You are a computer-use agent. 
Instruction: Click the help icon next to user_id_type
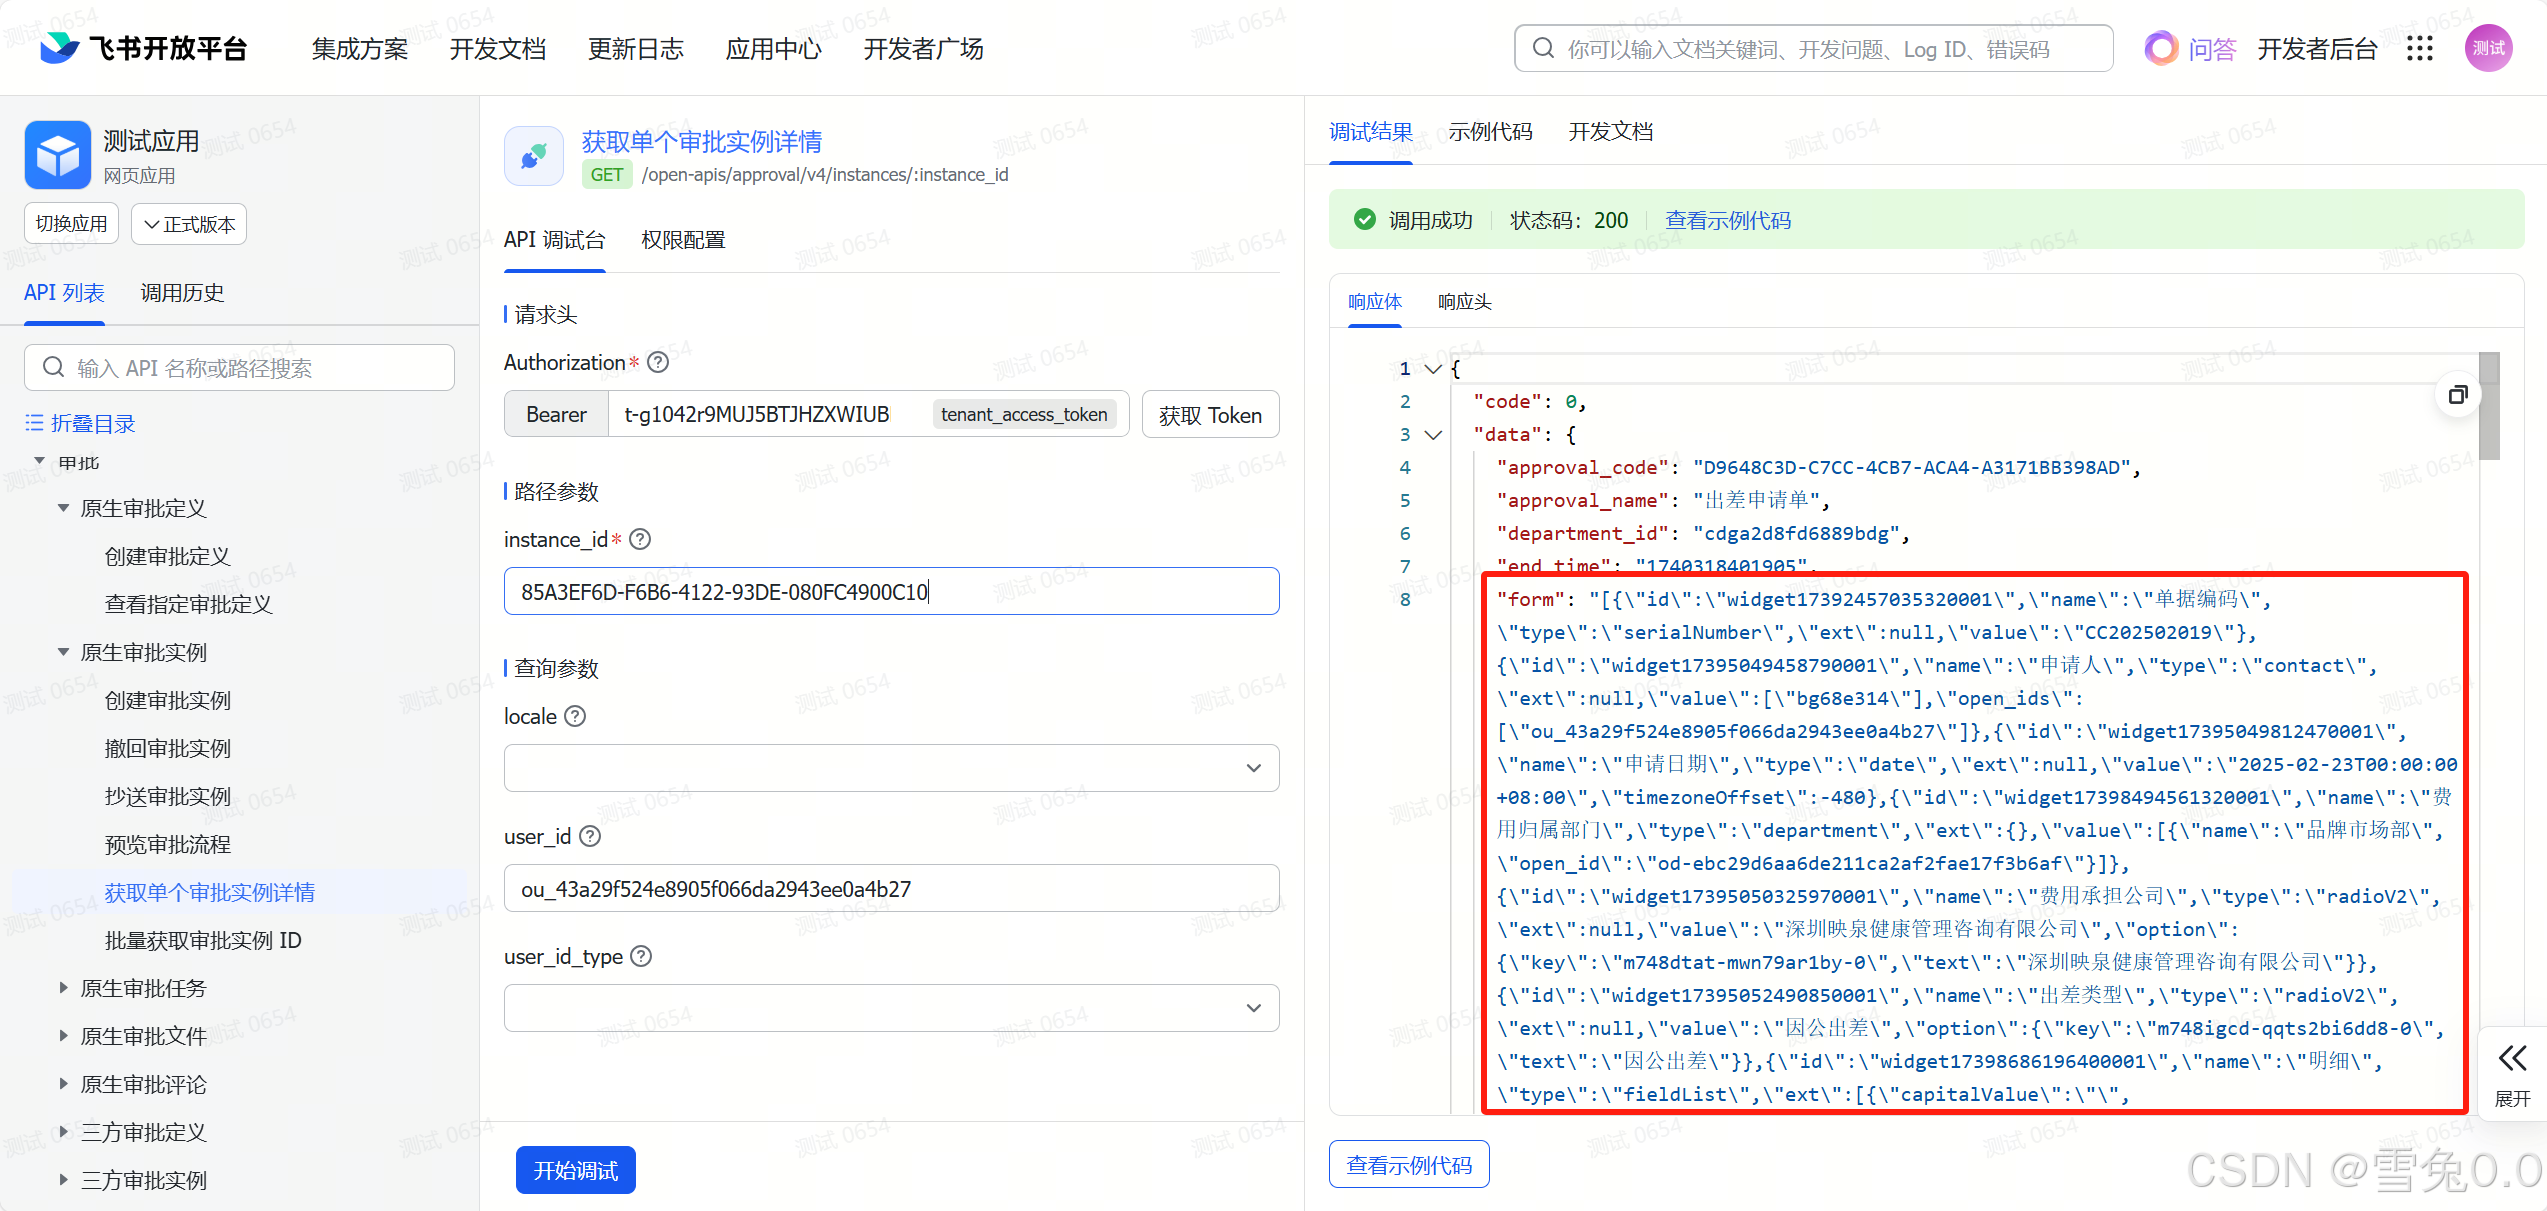641,956
